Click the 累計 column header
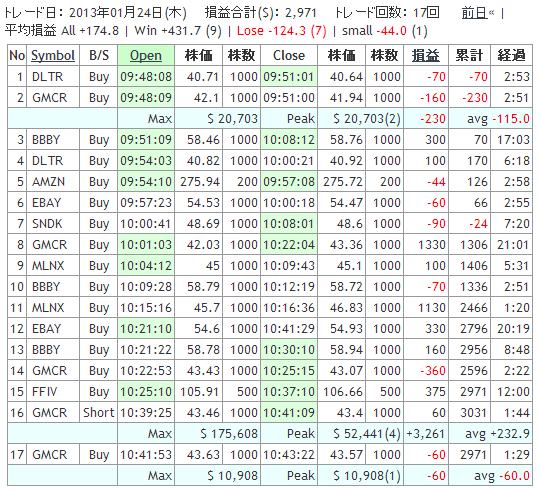 pos(470,55)
